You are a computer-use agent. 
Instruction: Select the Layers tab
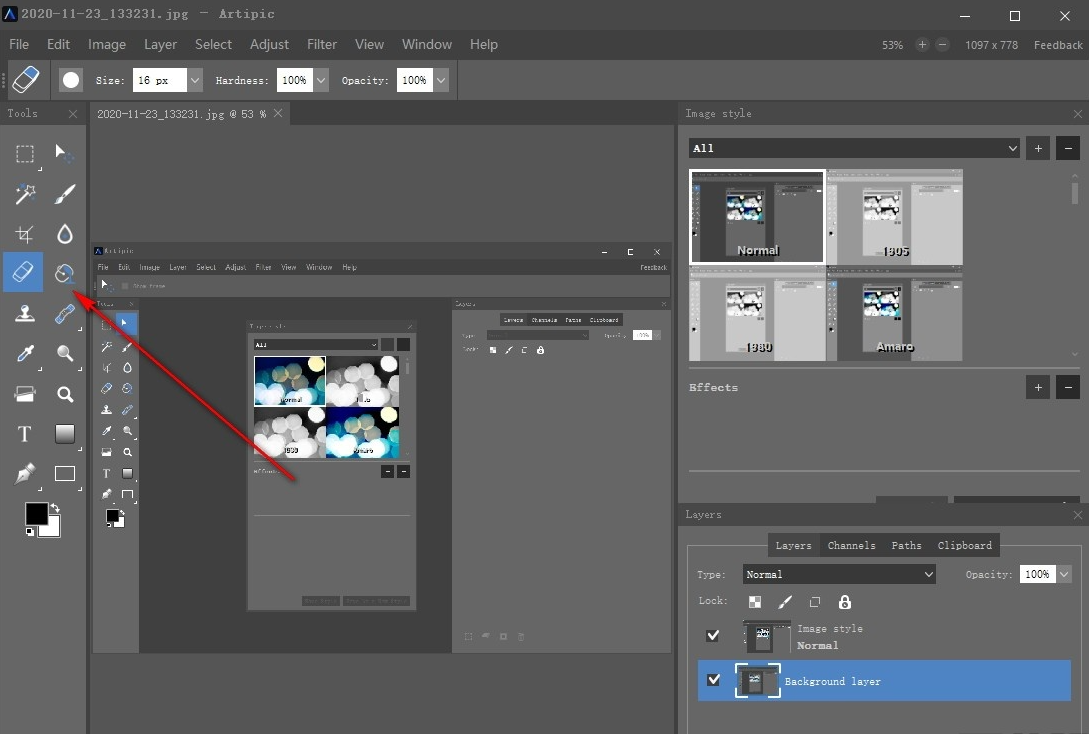click(x=793, y=545)
